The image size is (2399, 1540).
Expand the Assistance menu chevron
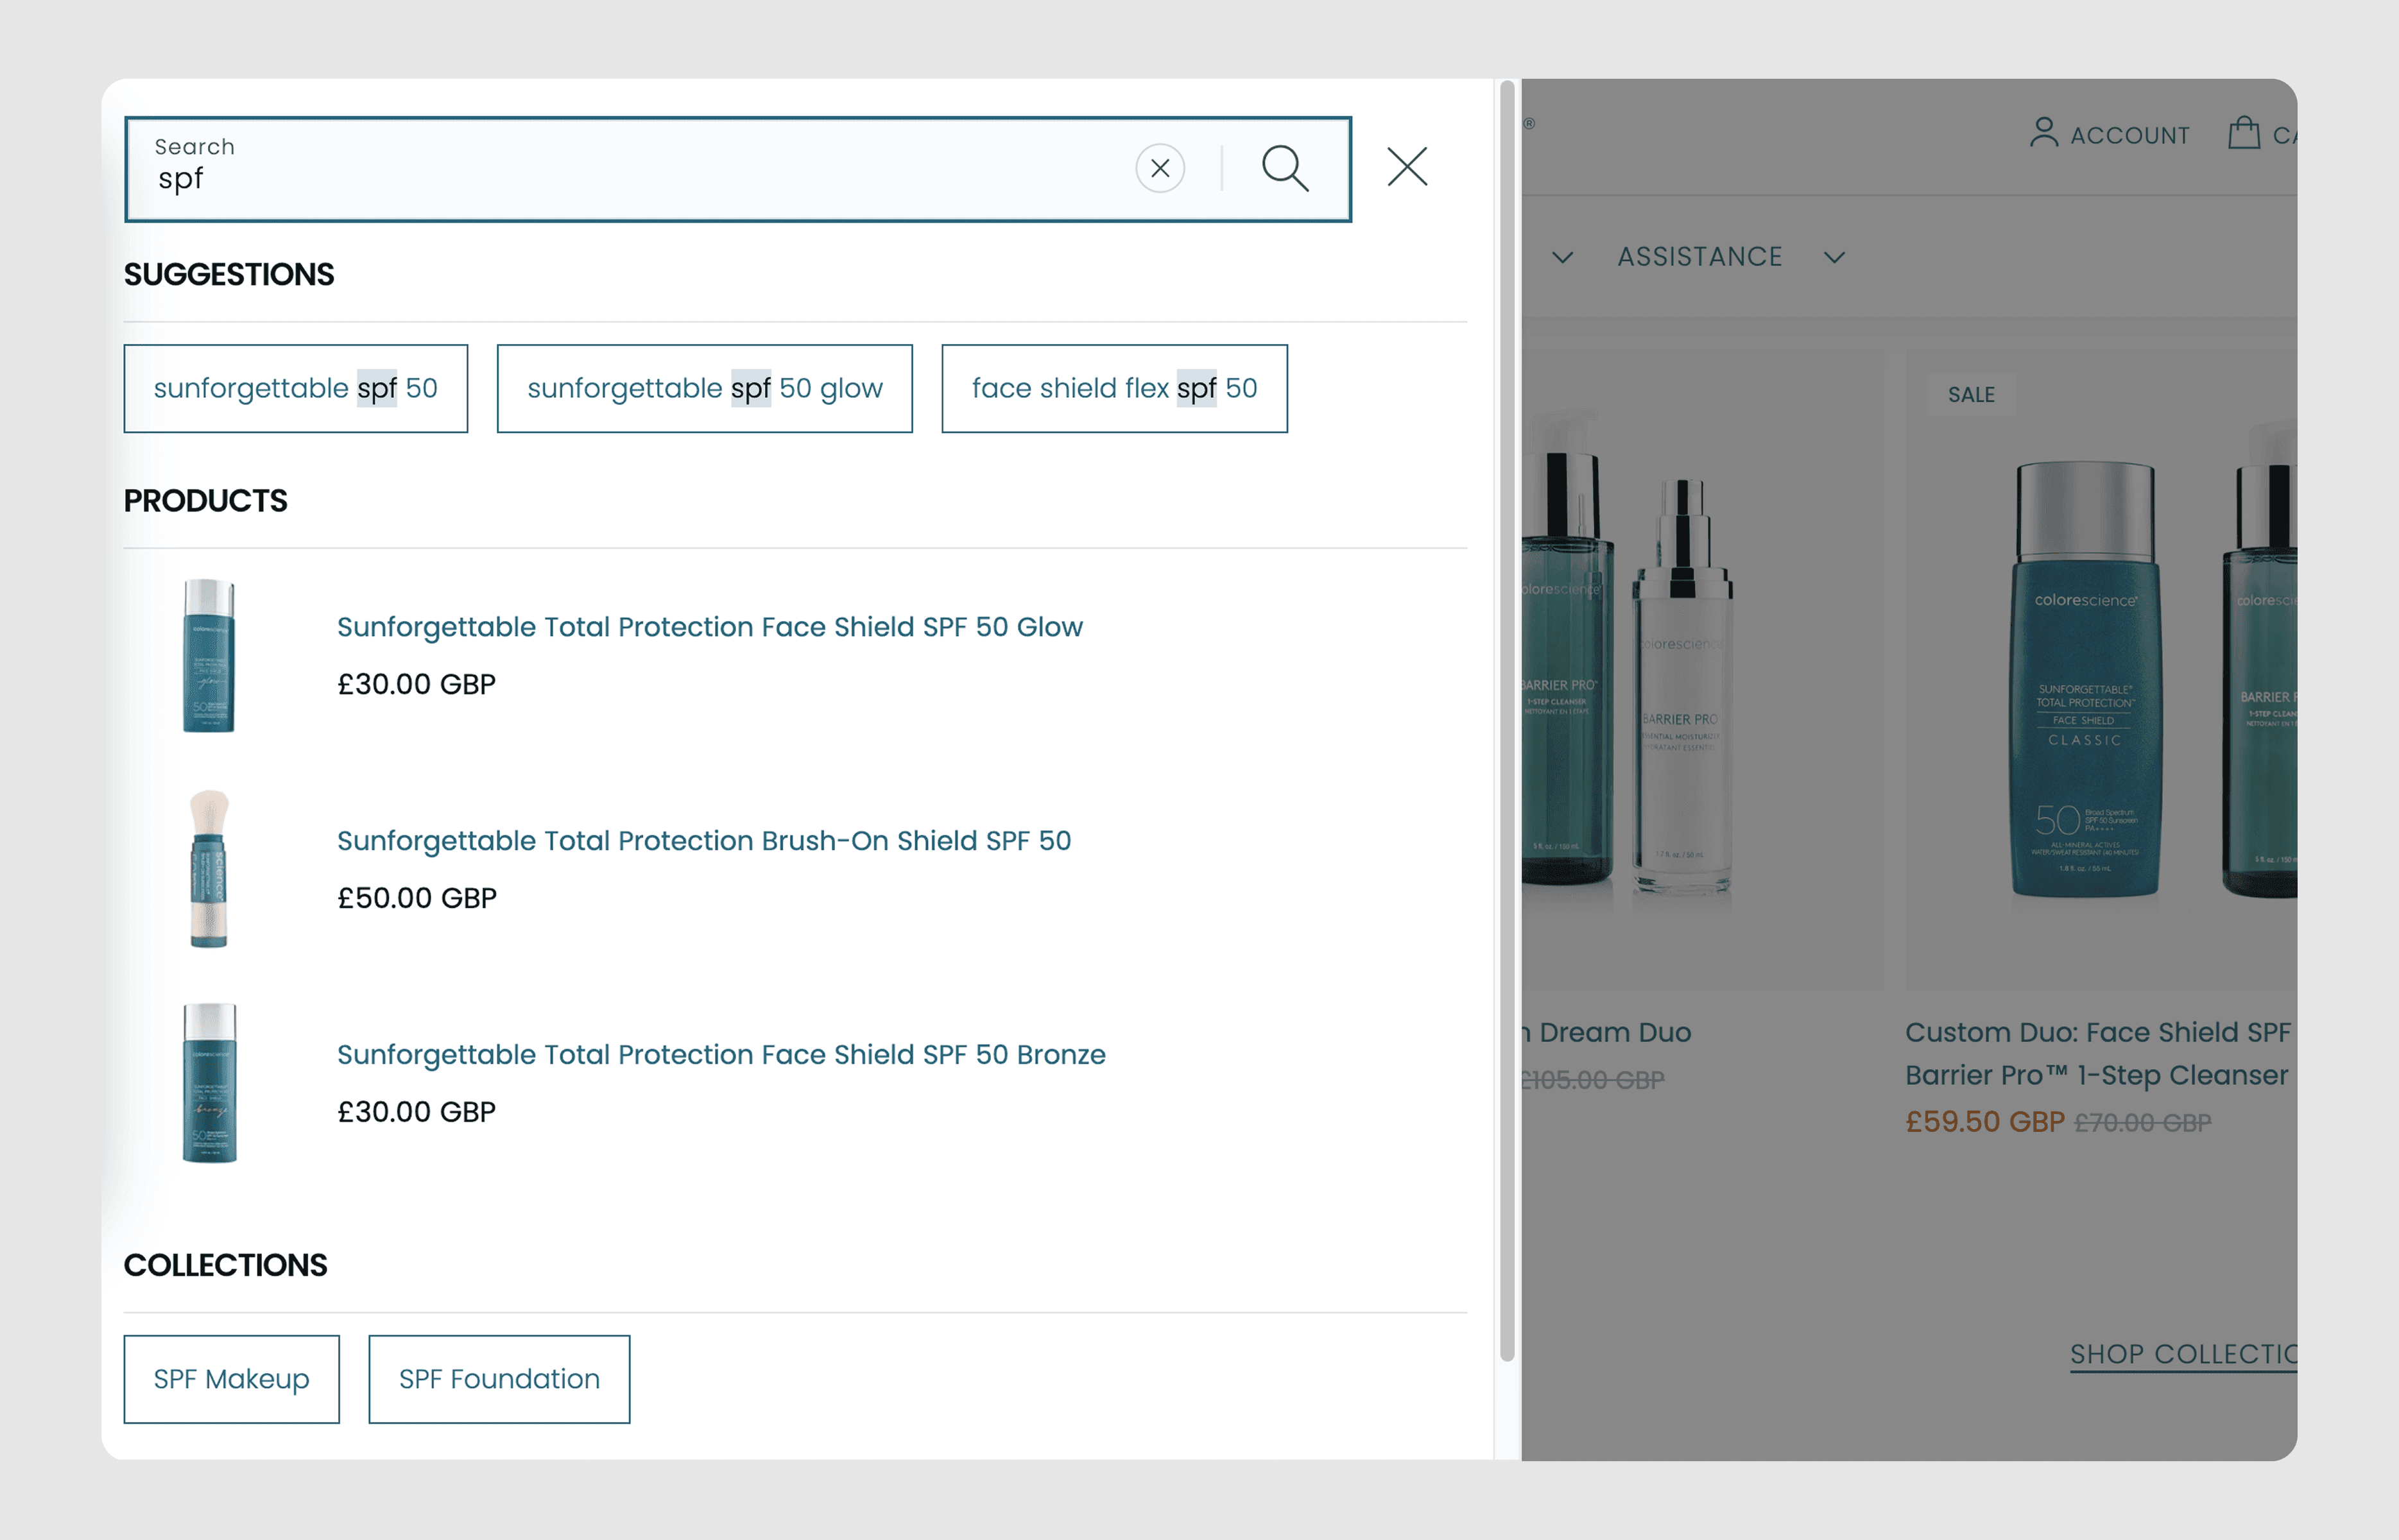[1834, 257]
